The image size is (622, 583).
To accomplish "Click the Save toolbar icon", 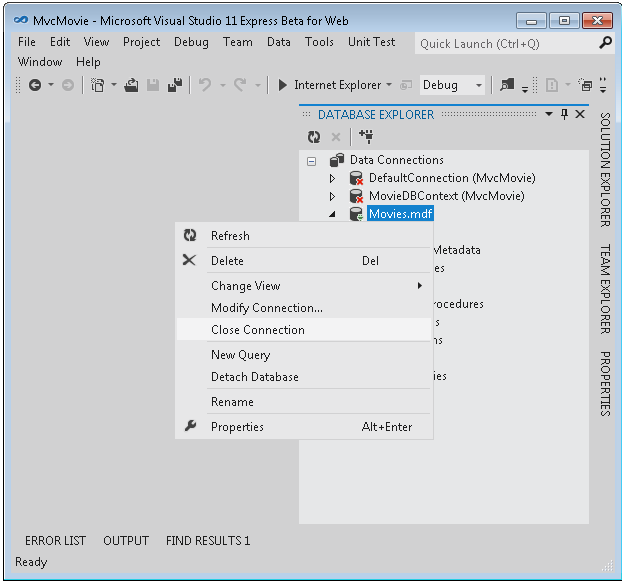I will 153,85.
